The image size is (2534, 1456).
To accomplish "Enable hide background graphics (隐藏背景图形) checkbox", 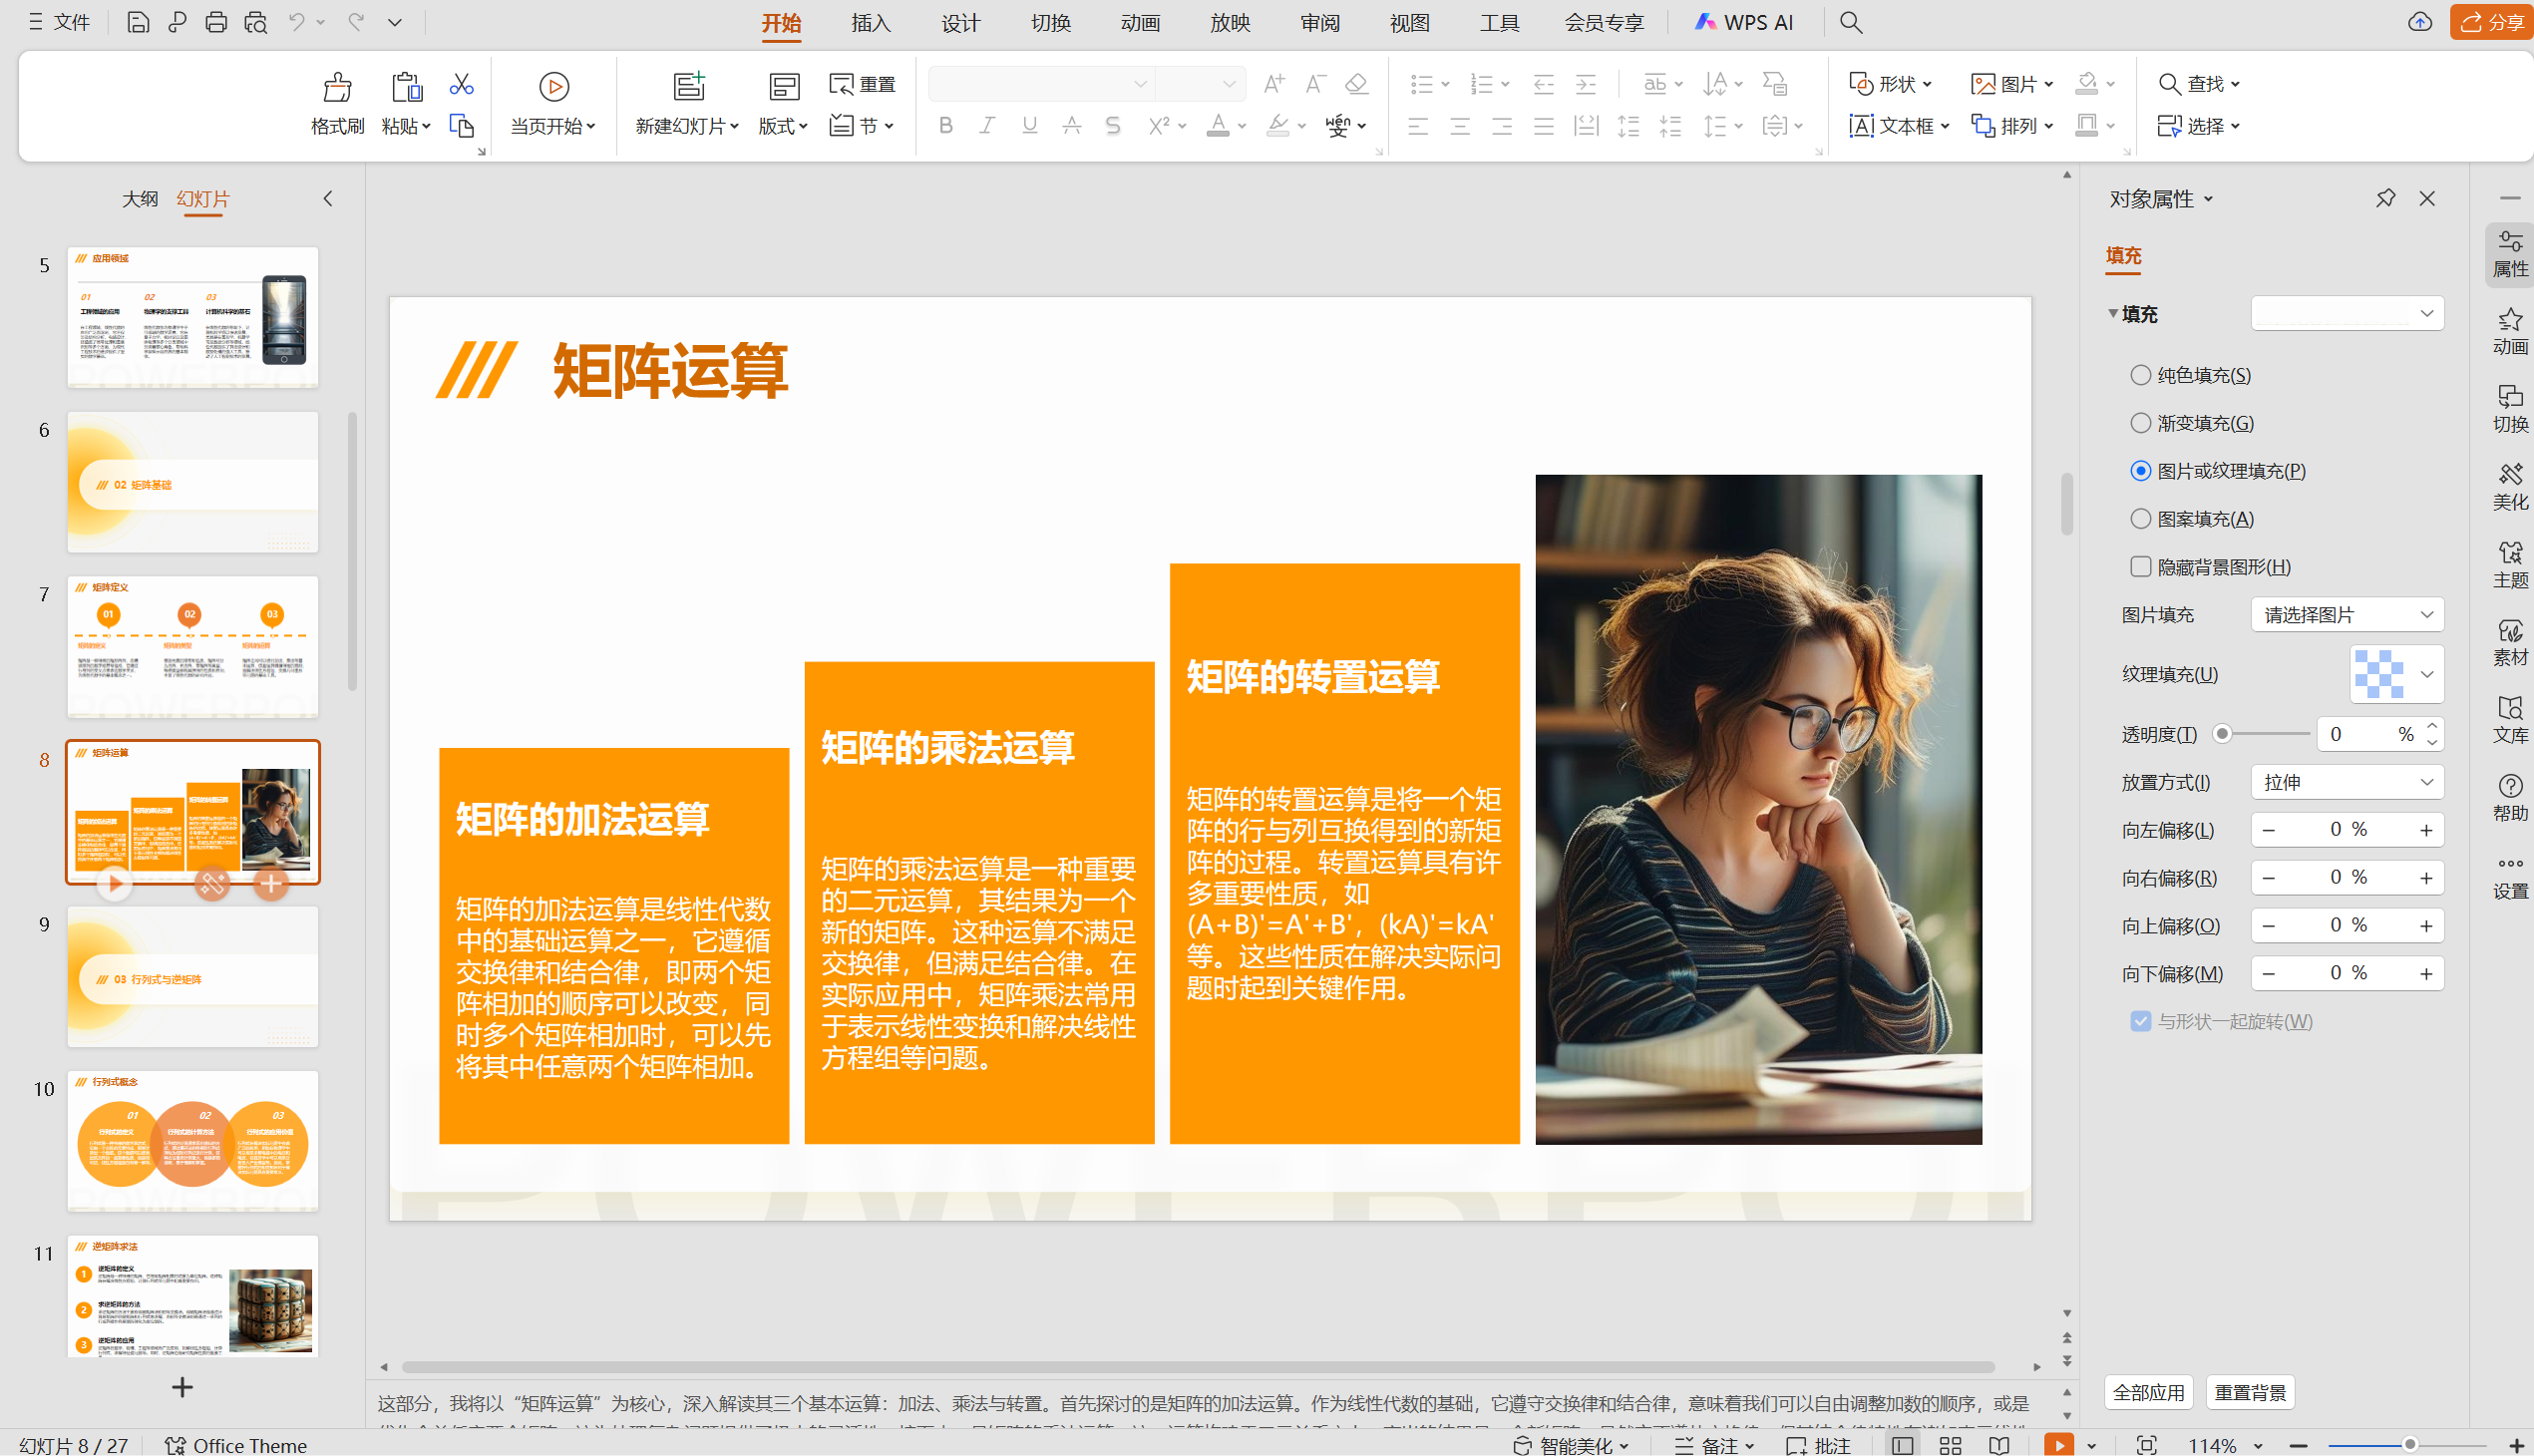I will point(2140,567).
